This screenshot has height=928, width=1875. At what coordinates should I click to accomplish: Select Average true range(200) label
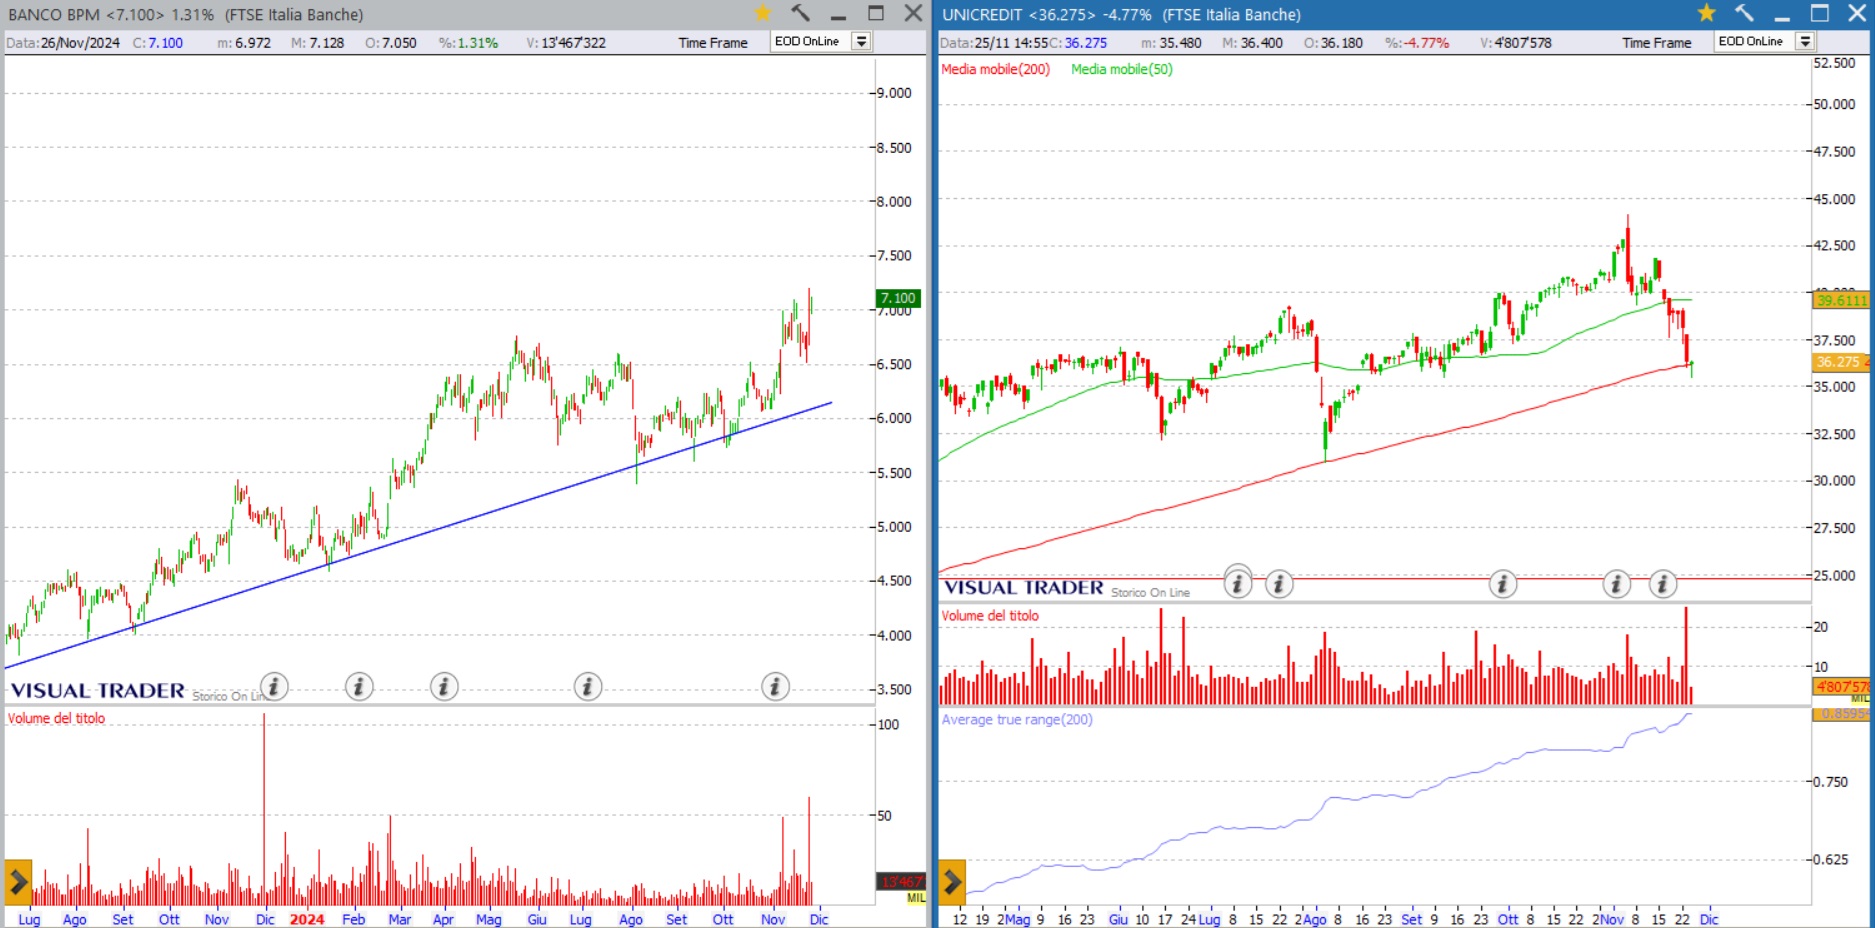[1017, 719]
